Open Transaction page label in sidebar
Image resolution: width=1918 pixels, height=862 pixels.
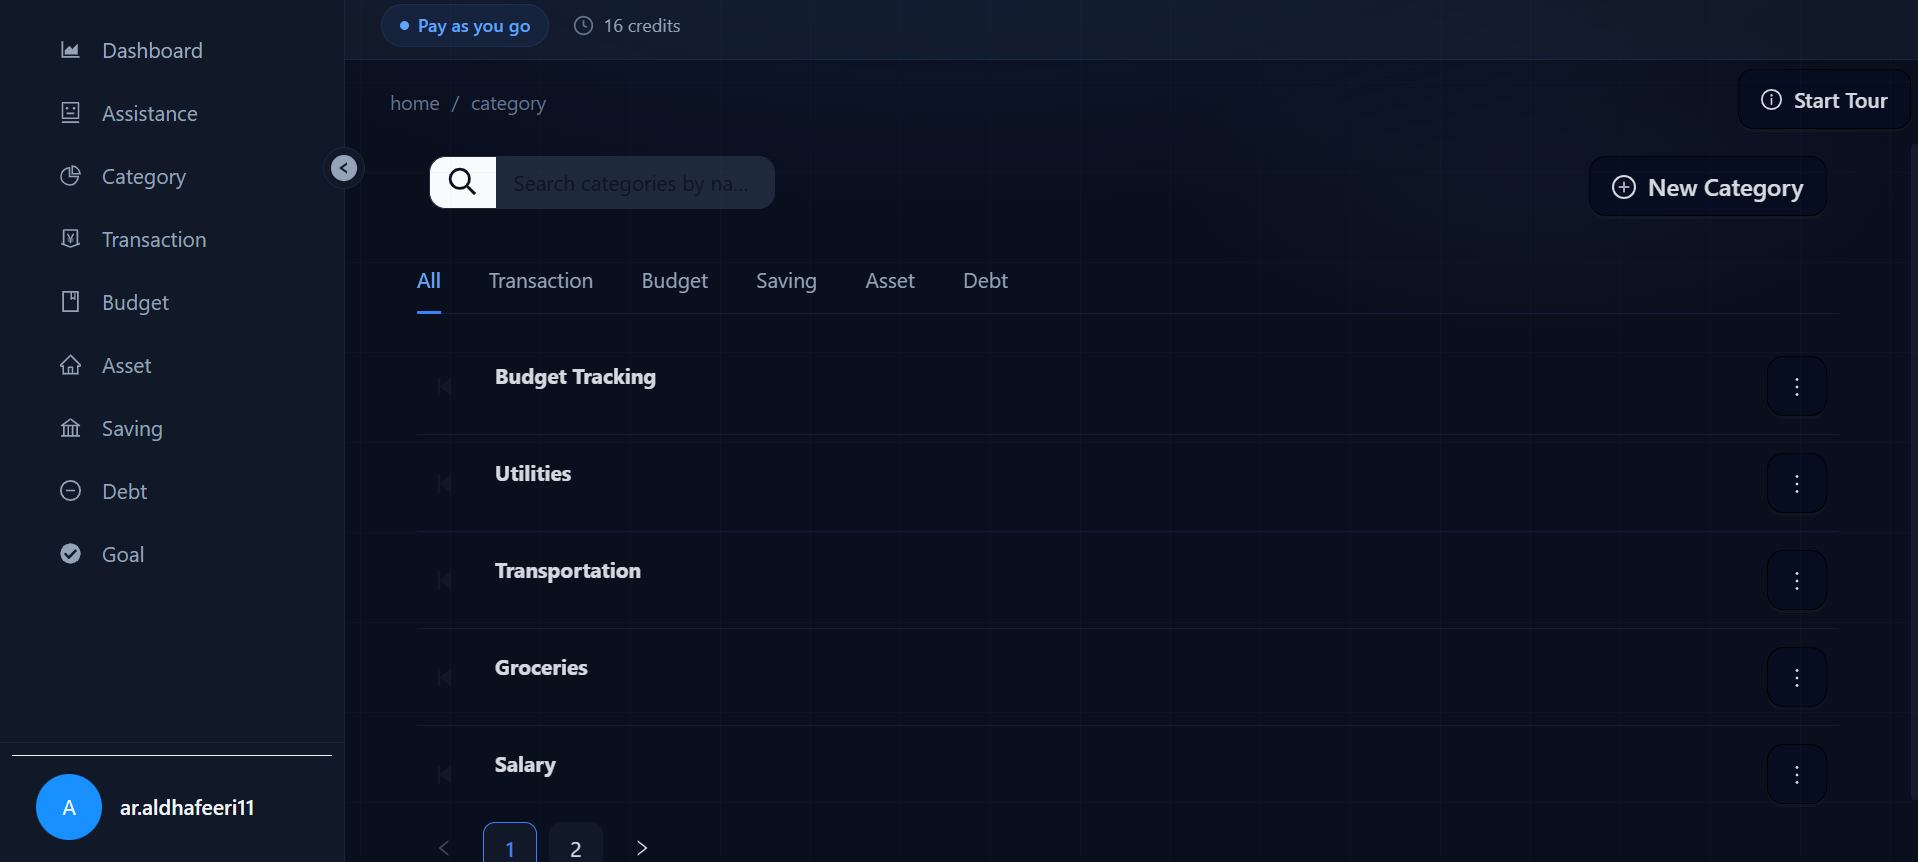pyautogui.click(x=154, y=240)
